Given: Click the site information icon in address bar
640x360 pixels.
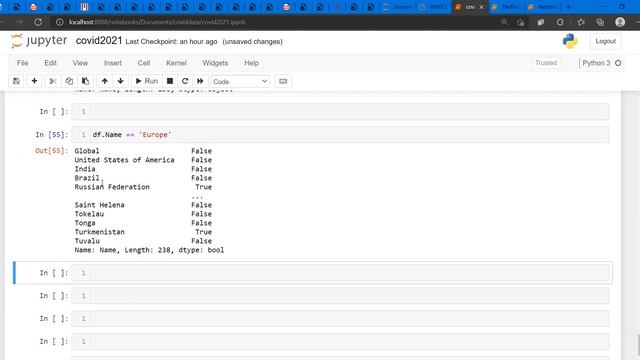Looking at the screenshot, I should tap(60, 22).
